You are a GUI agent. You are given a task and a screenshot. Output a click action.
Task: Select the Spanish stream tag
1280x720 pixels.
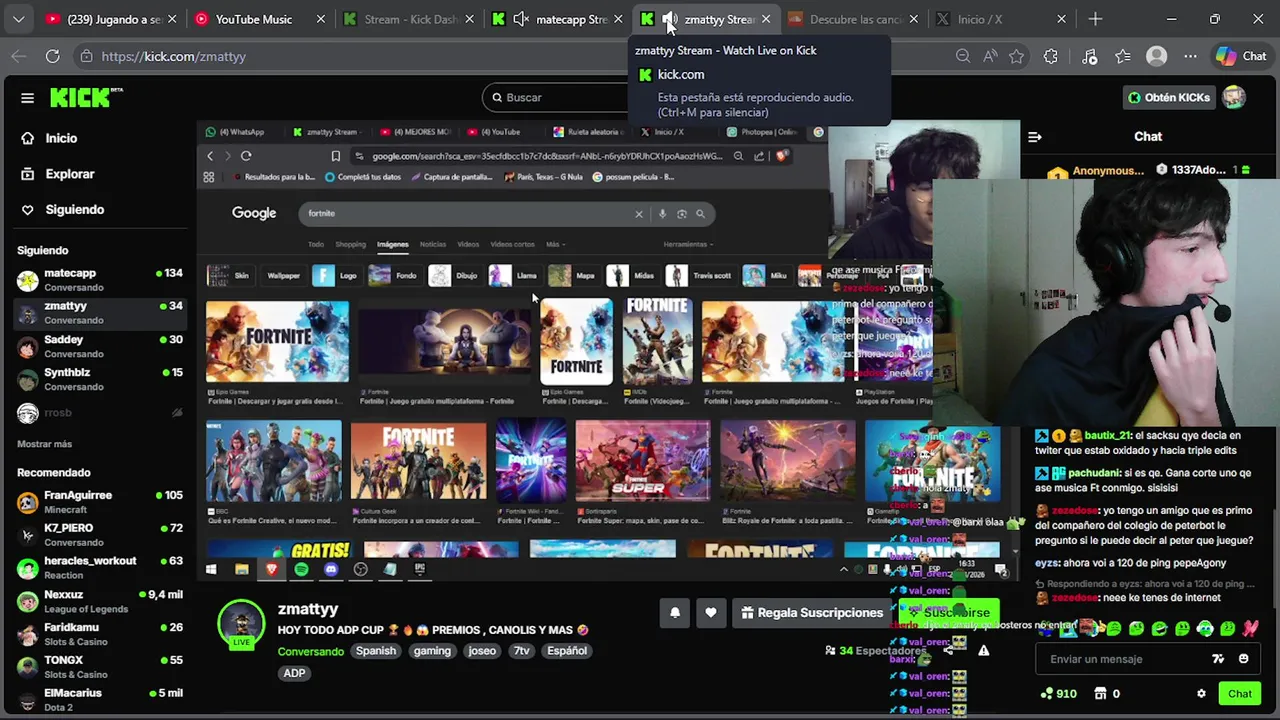click(x=376, y=651)
